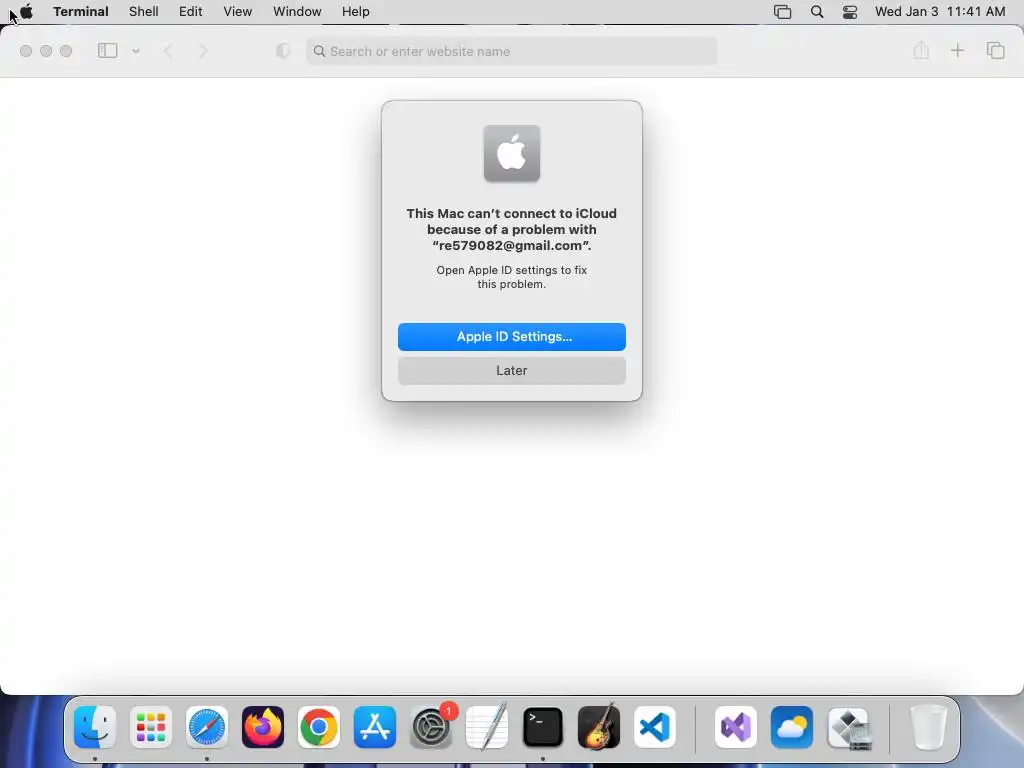1024x768 pixels.
Task: Open the Trash in the Dock
Action: point(928,727)
